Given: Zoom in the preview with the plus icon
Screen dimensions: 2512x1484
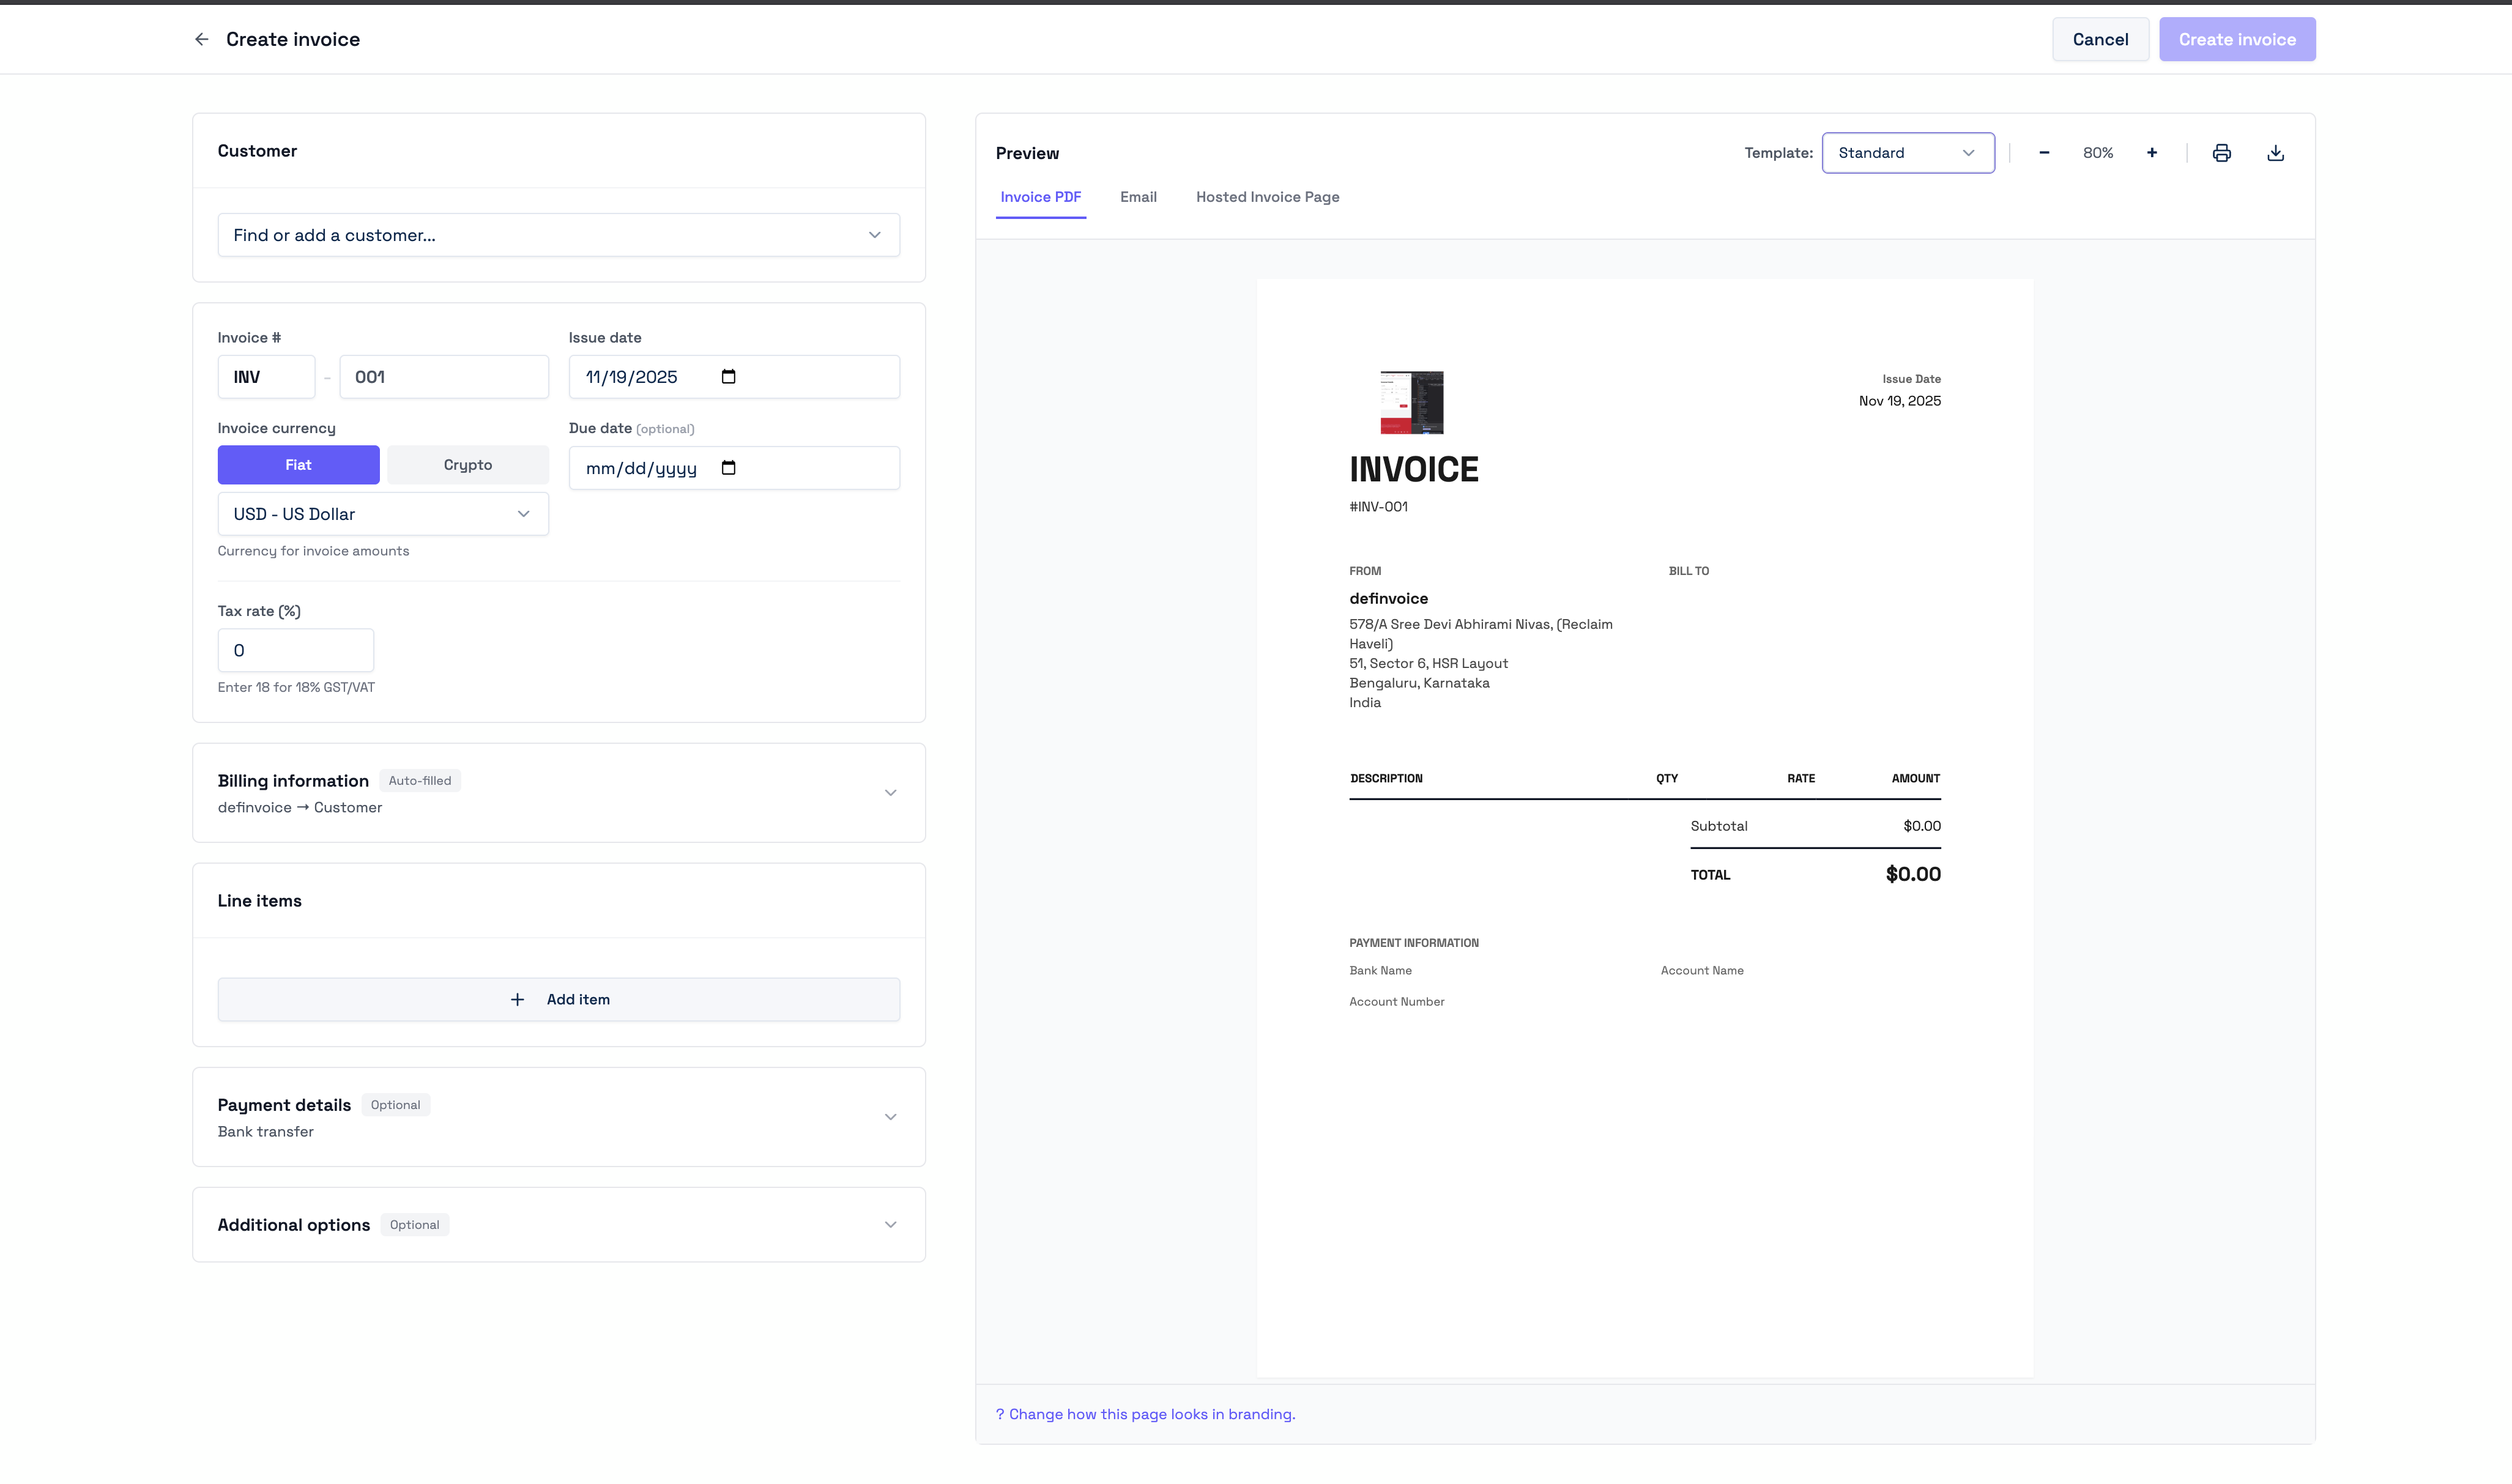Looking at the screenshot, I should [x=2152, y=152].
